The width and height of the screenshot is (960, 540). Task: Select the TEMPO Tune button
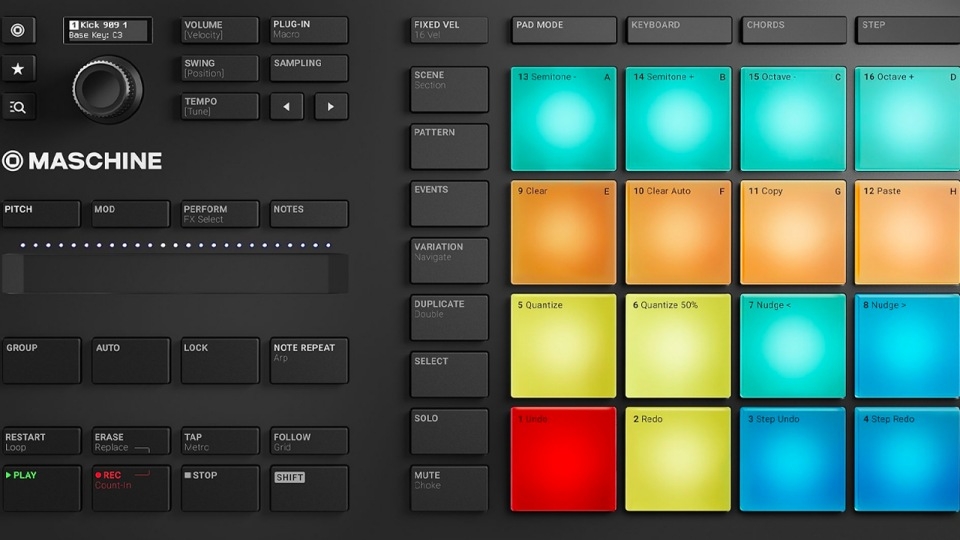[219, 107]
